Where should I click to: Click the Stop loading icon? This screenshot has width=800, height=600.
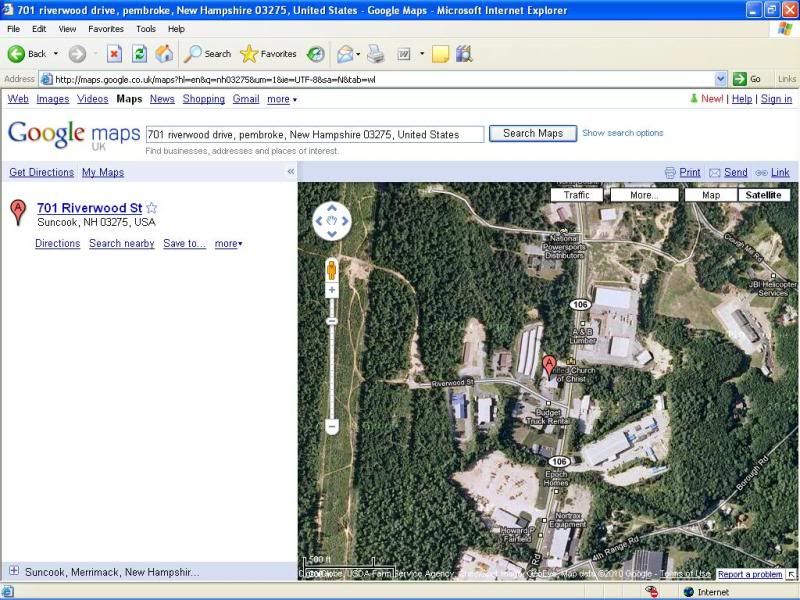[x=114, y=54]
